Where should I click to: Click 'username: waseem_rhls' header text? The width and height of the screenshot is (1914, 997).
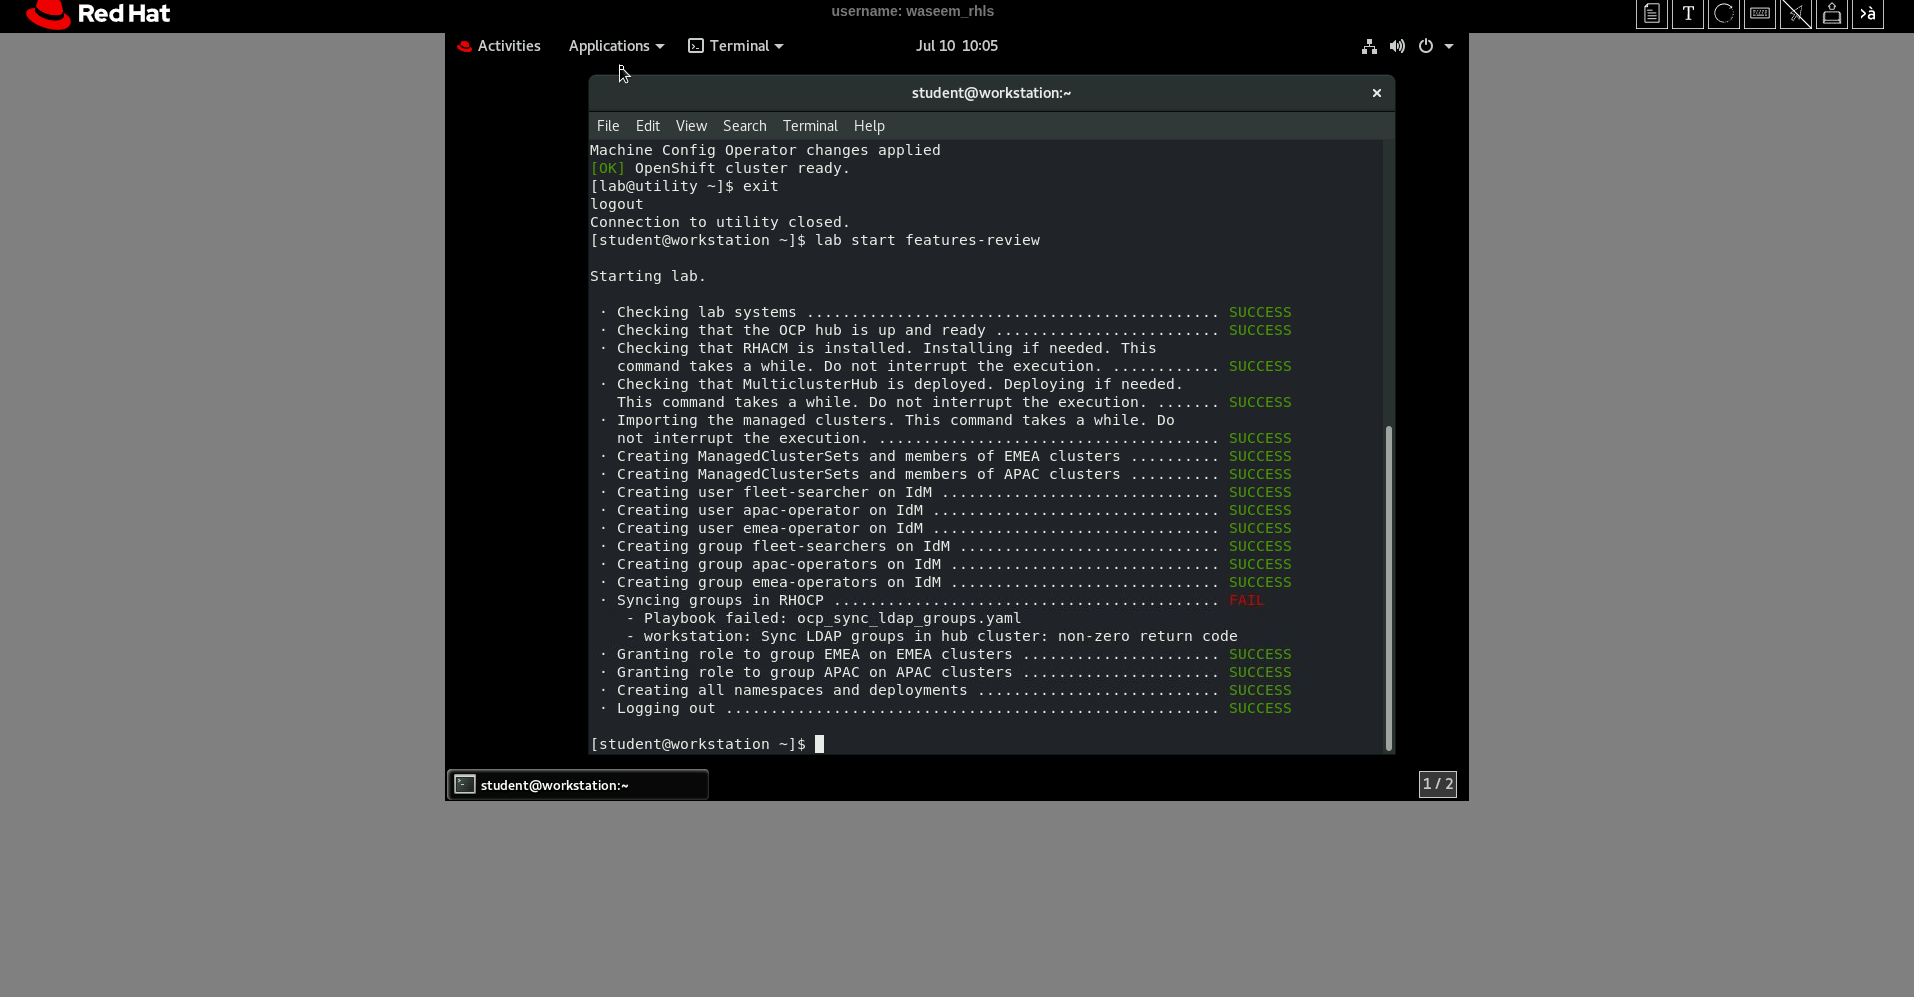pyautogui.click(x=912, y=11)
